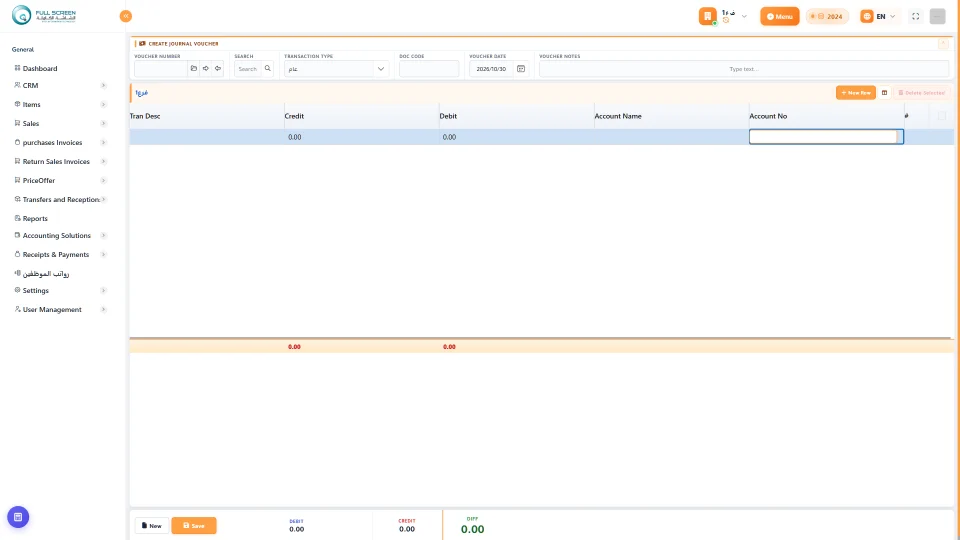Image resolution: width=960 pixels, height=540 pixels.
Task: Click the Dashboard sidebar icon
Action: point(17,68)
